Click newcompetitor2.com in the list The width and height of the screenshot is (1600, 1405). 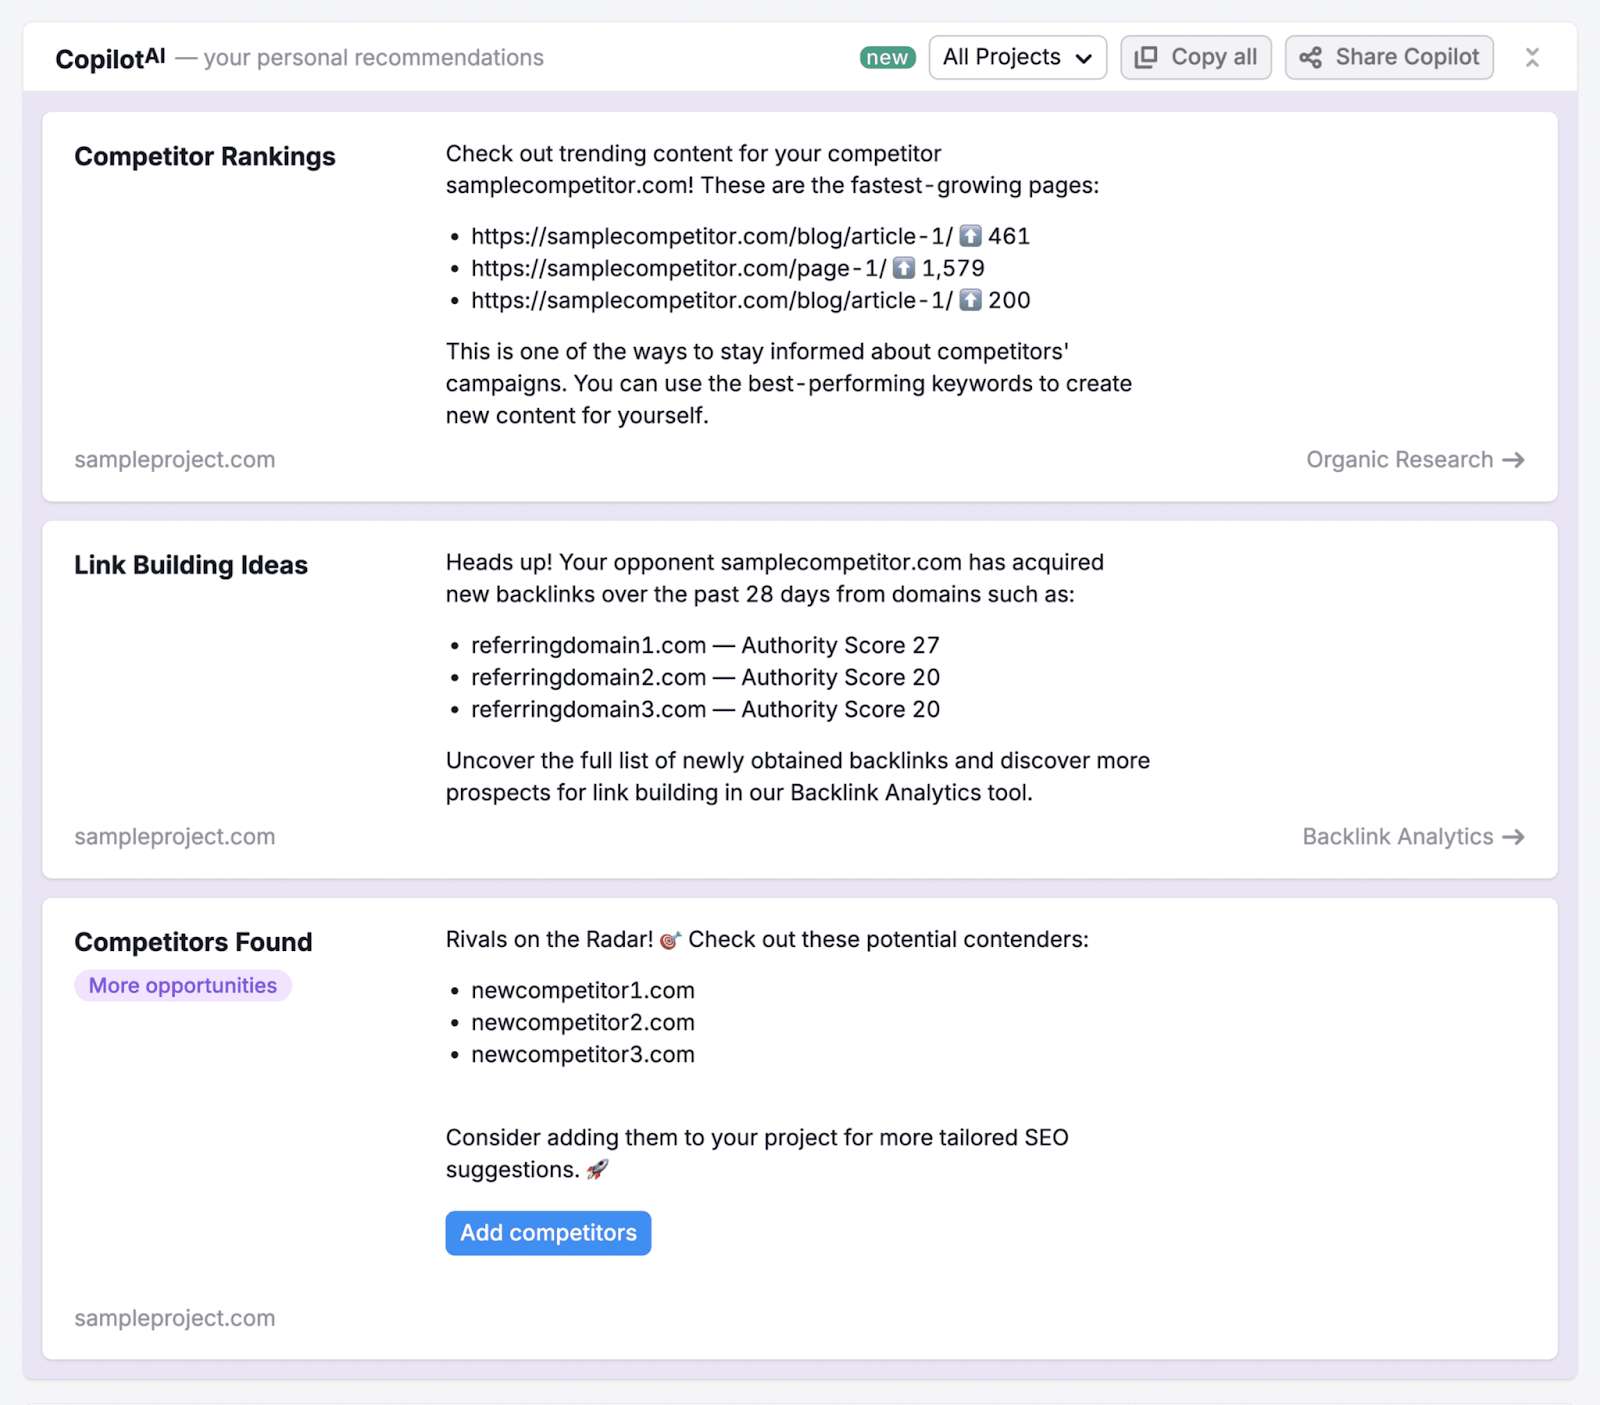click(x=583, y=1023)
